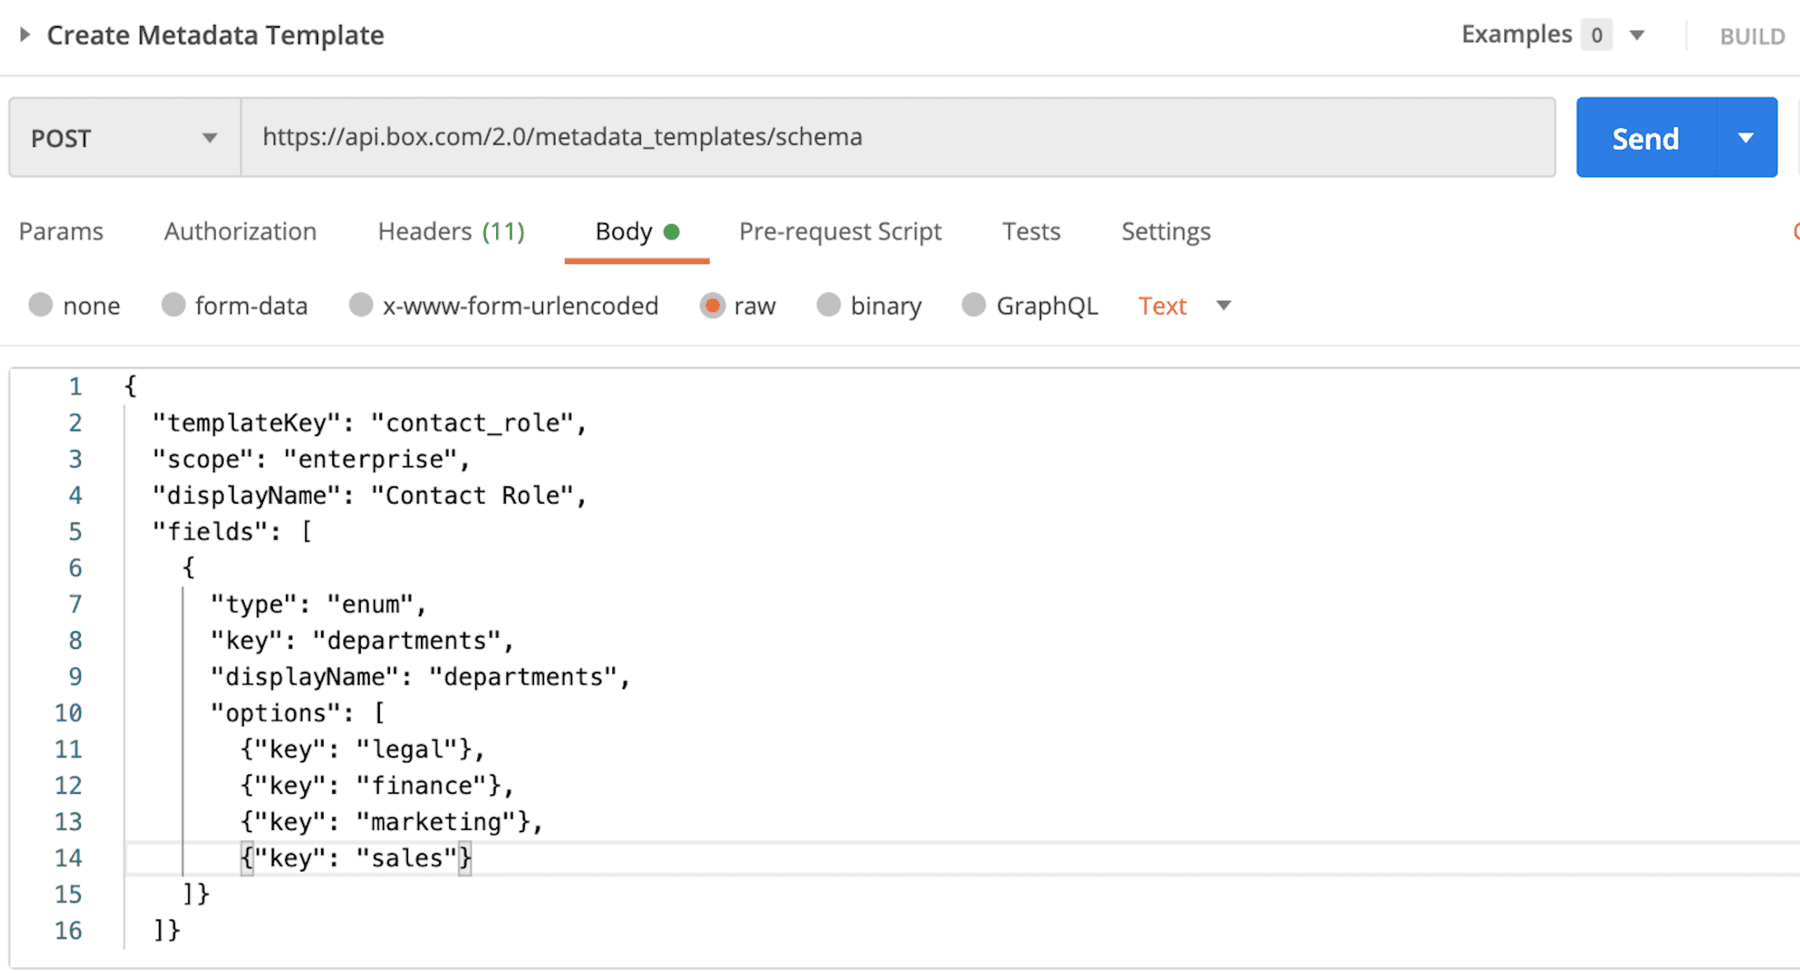1800x973 pixels.
Task: Open the Send options dropdown arrow
Action: (1746, 138)
